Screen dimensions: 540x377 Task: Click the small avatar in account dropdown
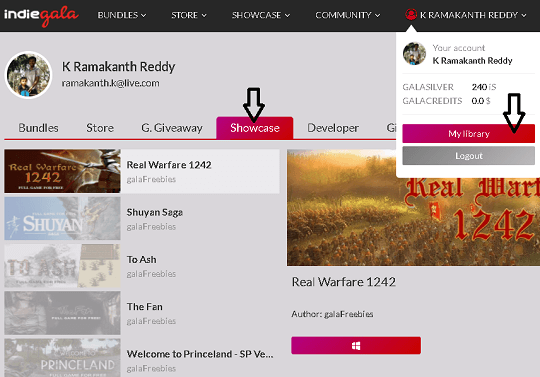coord(414,53)
